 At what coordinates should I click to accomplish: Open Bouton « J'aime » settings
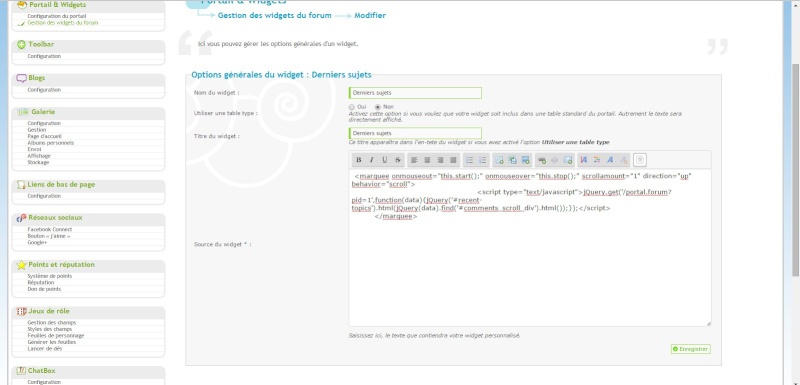[x=49, y=236]
